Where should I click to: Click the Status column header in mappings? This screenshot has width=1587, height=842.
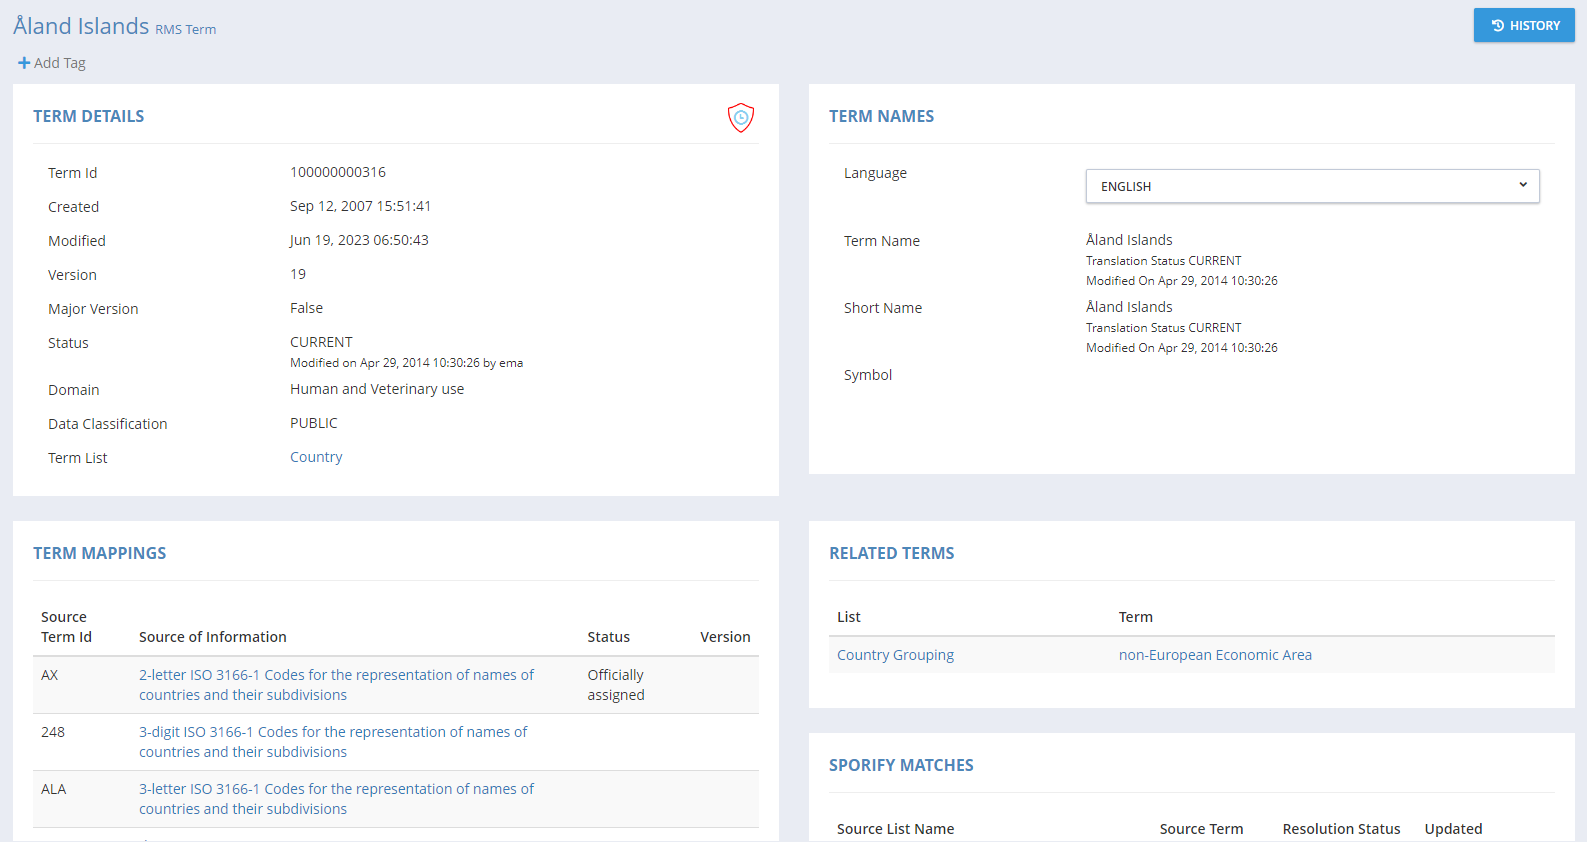pyautogui.click(x=608, y=637)
